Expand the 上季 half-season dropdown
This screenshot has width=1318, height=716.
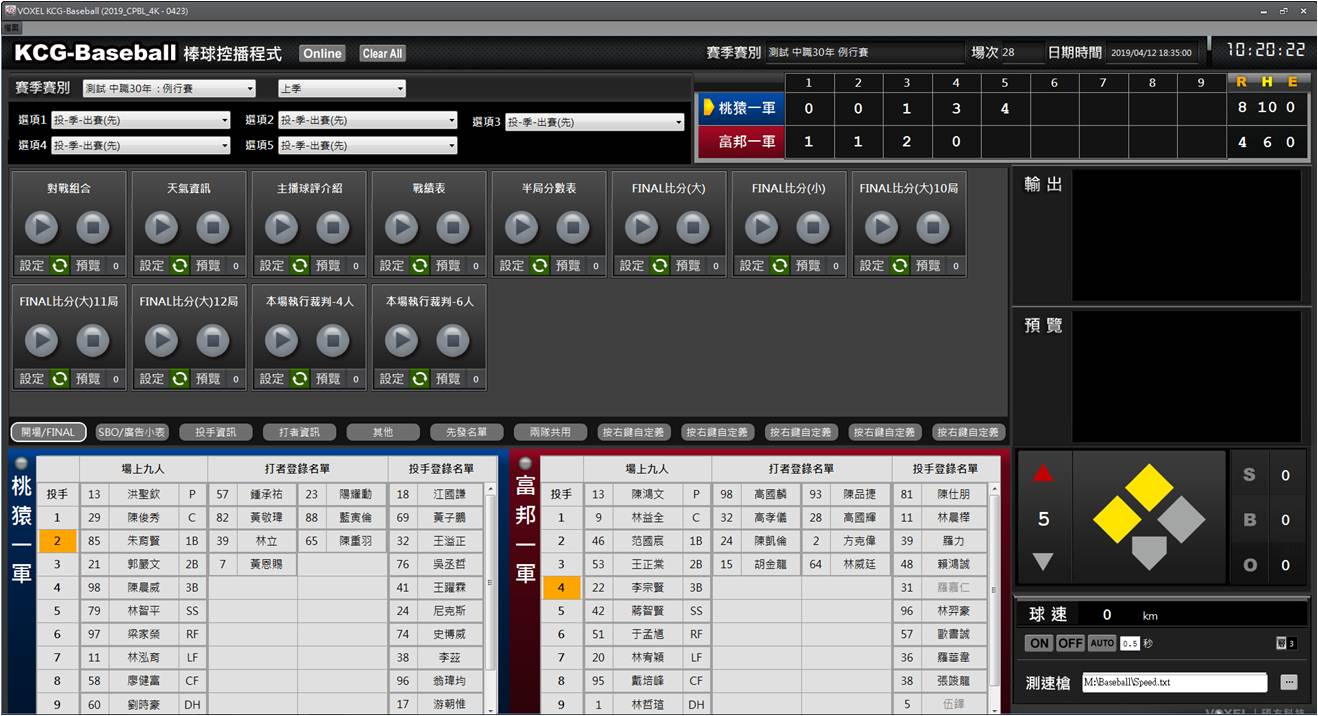point(342,89)
